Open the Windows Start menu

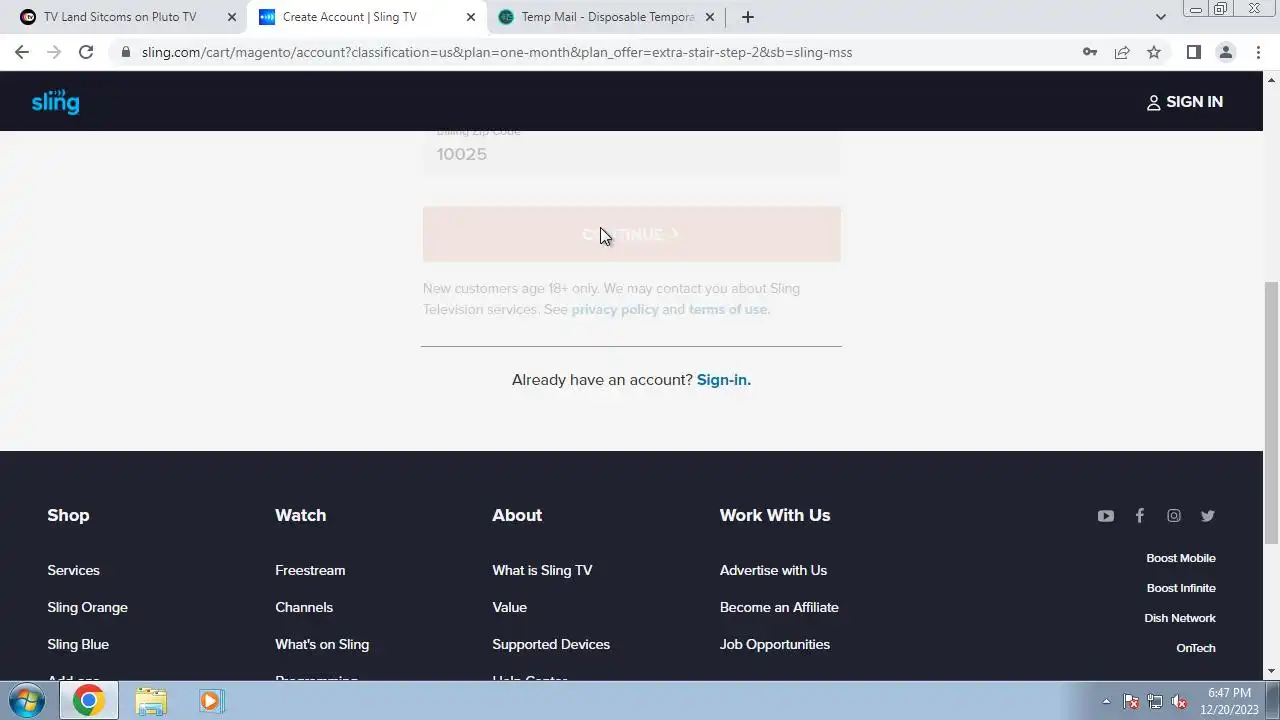pyautogui.click(x=27, y=701)
